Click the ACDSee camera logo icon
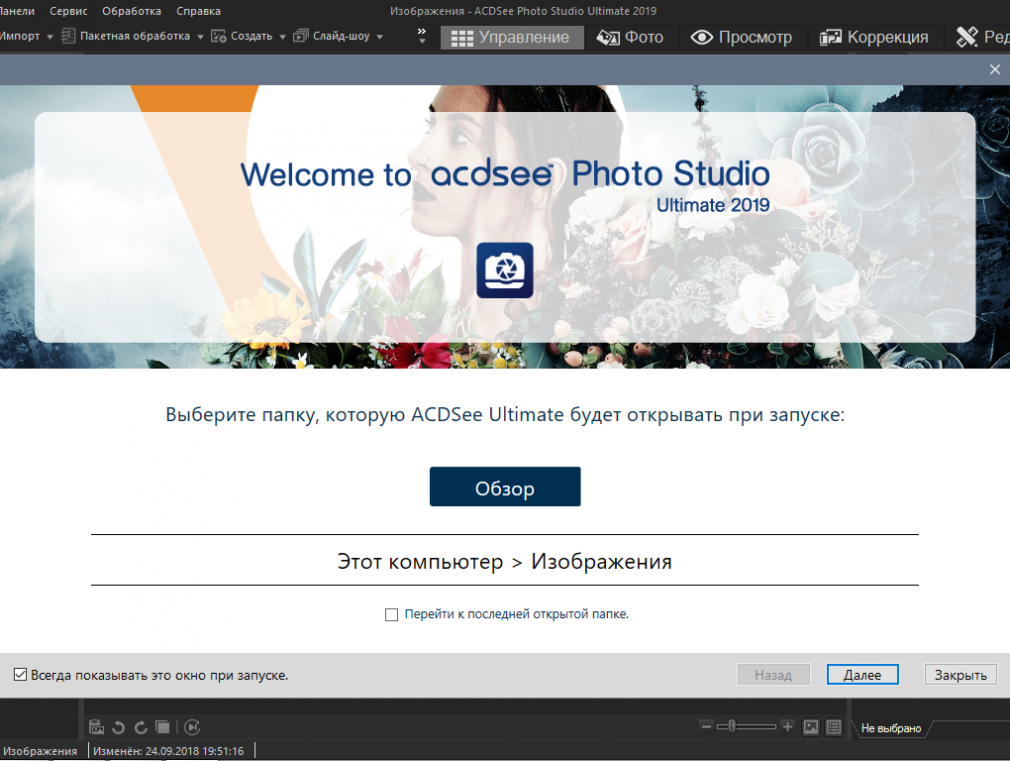 tap(505, 270)
